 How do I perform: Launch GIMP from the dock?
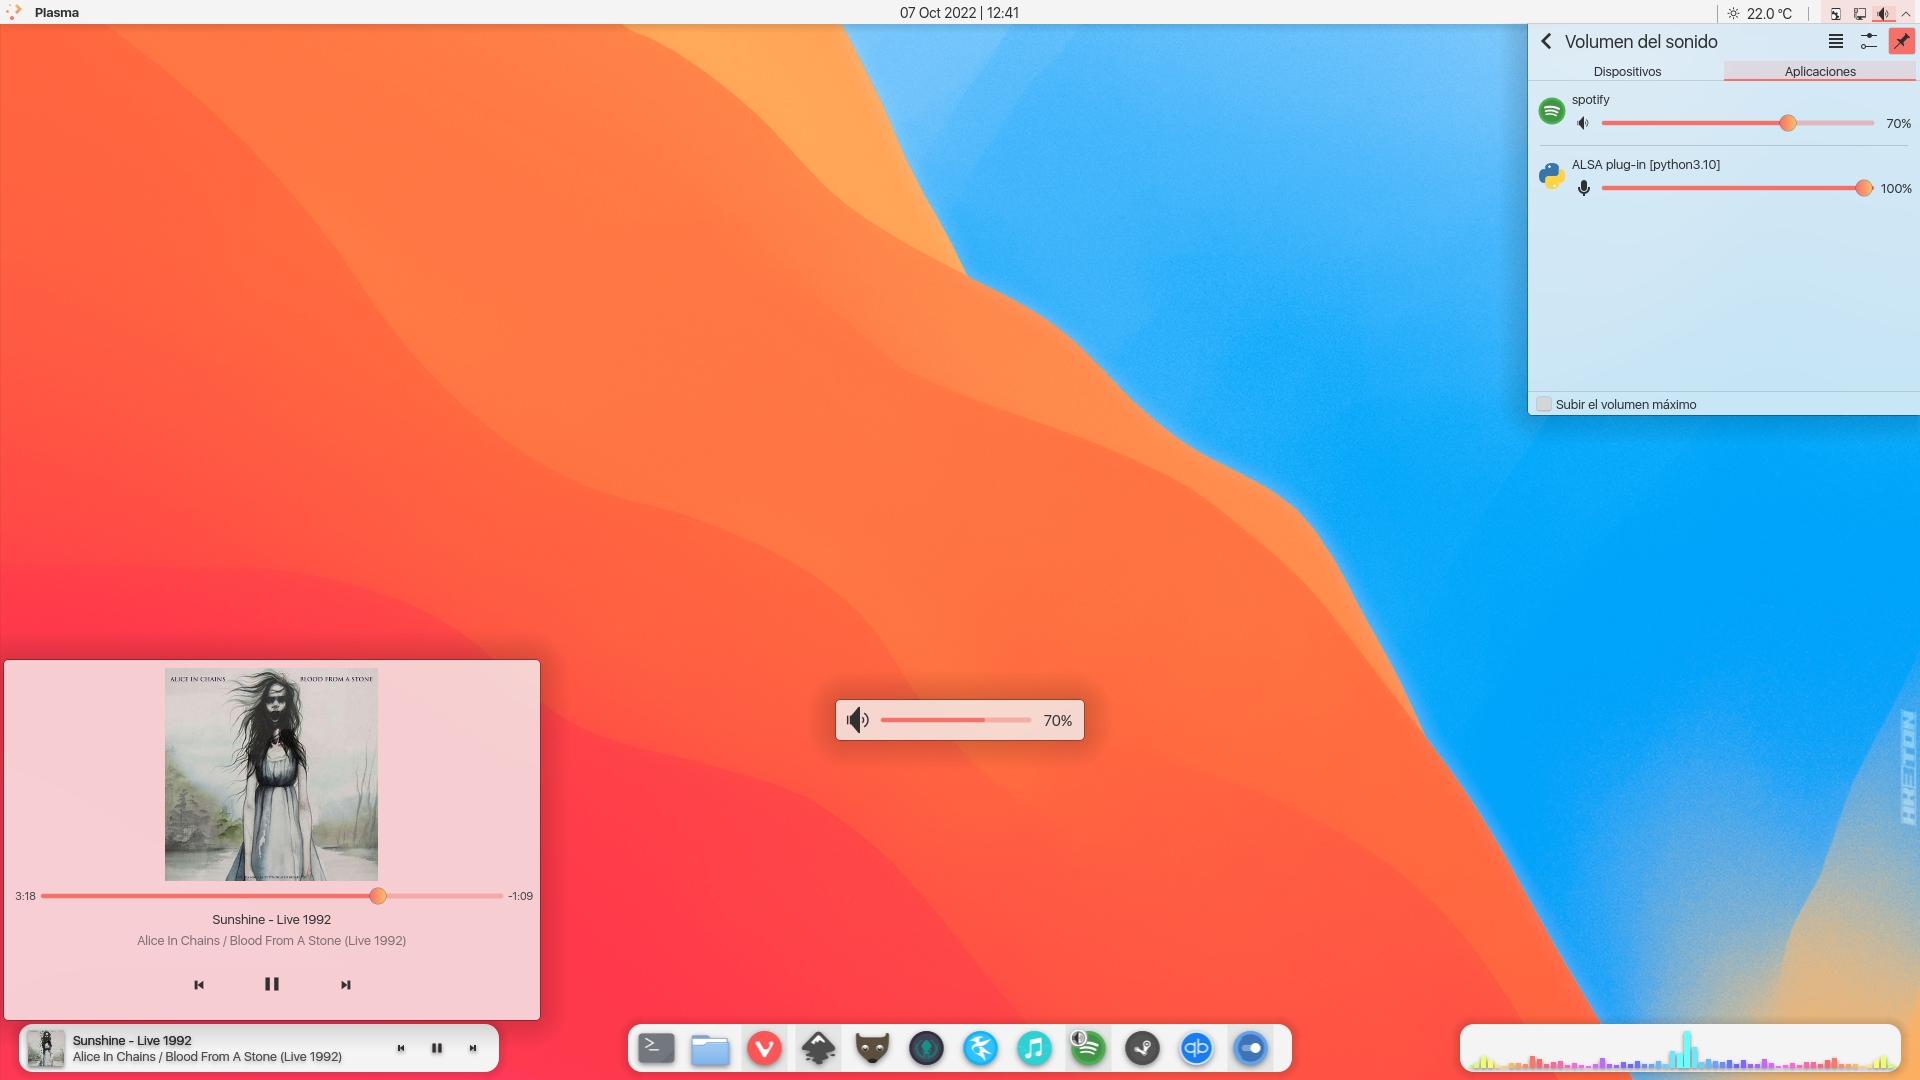pos(872,1048)
